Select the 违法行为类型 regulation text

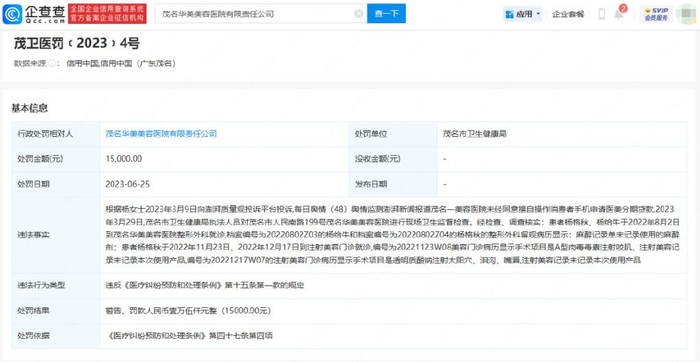(x=204, y=285)
